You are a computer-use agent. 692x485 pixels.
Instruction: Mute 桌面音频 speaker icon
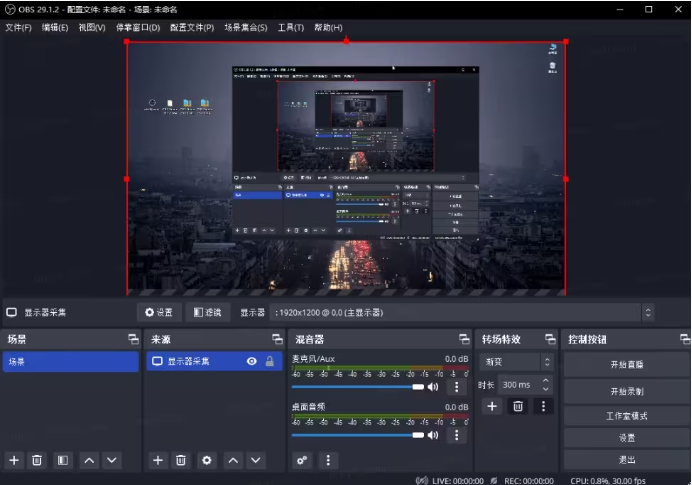[433, 435]
